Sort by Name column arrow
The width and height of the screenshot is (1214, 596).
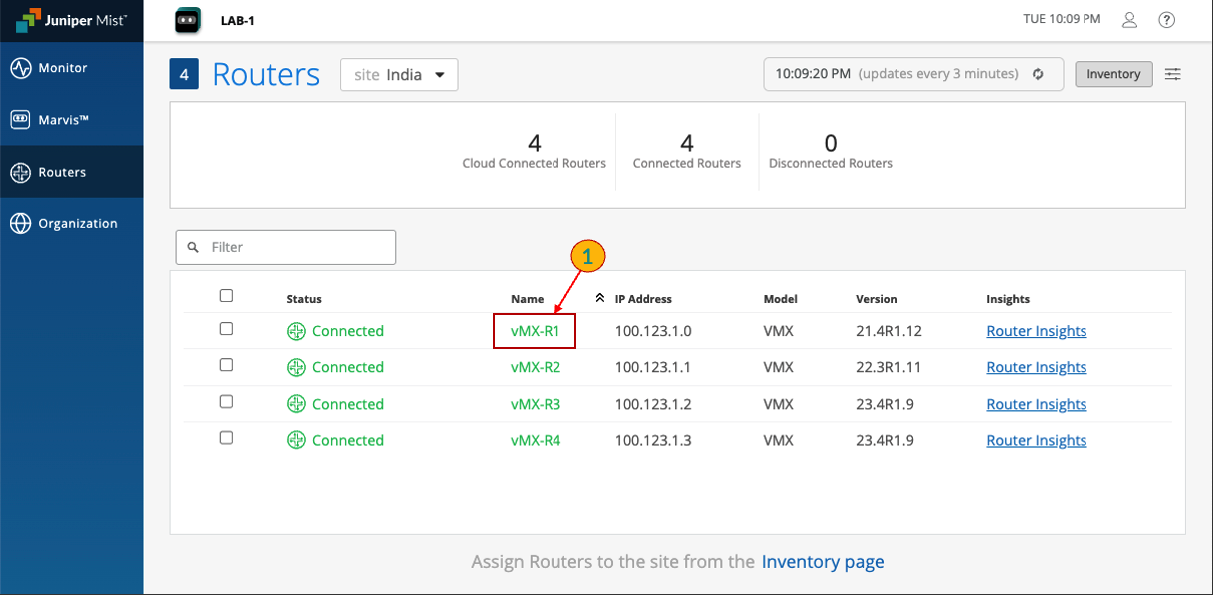(x=600, y=298)
